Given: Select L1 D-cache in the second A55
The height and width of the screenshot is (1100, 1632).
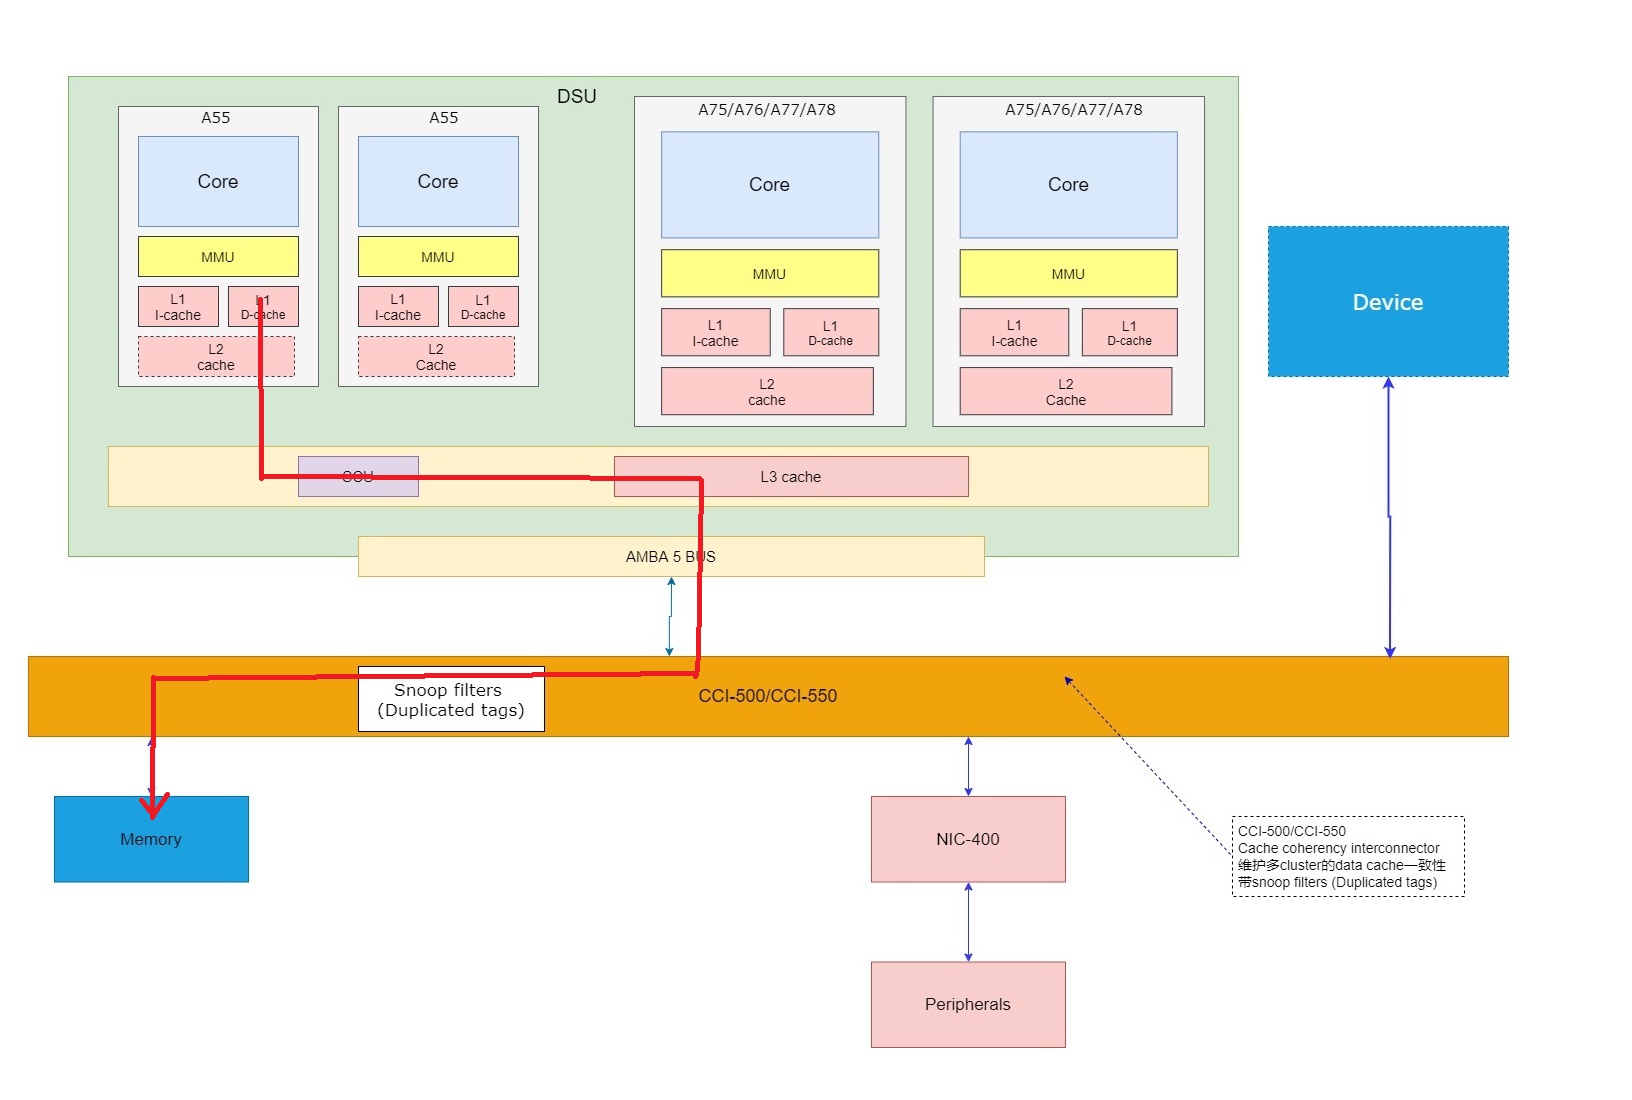Looking at the screenshot, I should pyautogui.click(x=483, y=307).
